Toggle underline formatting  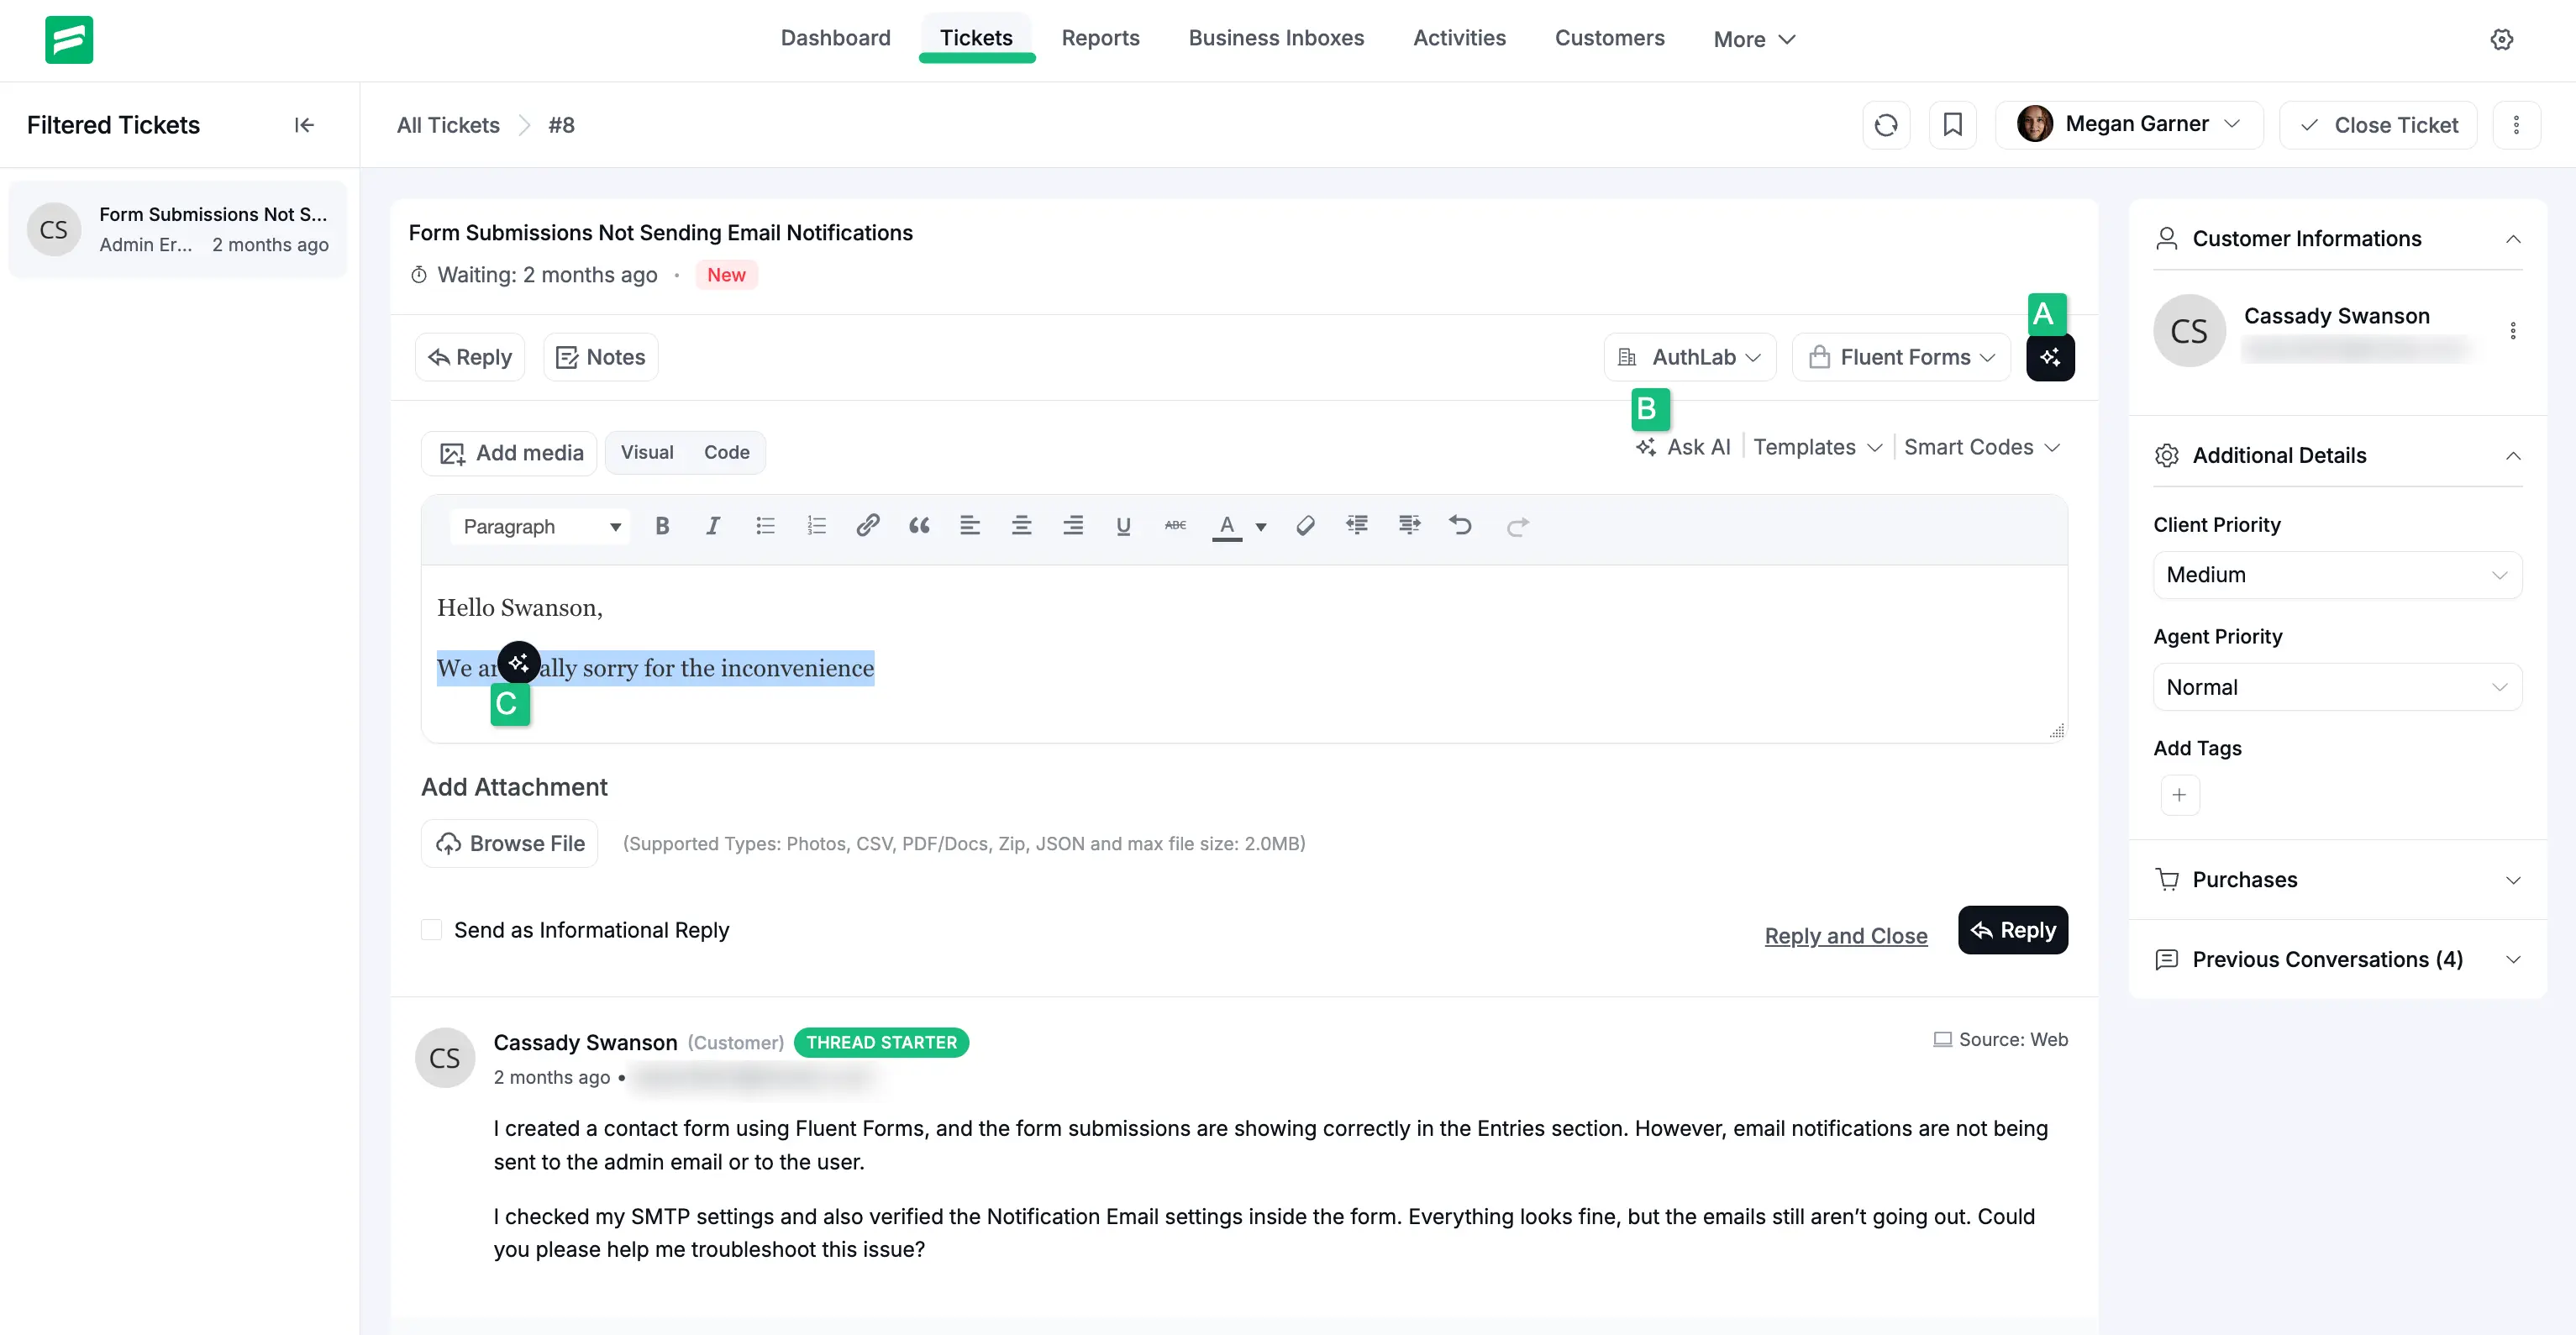click(x=1123, y=526)
